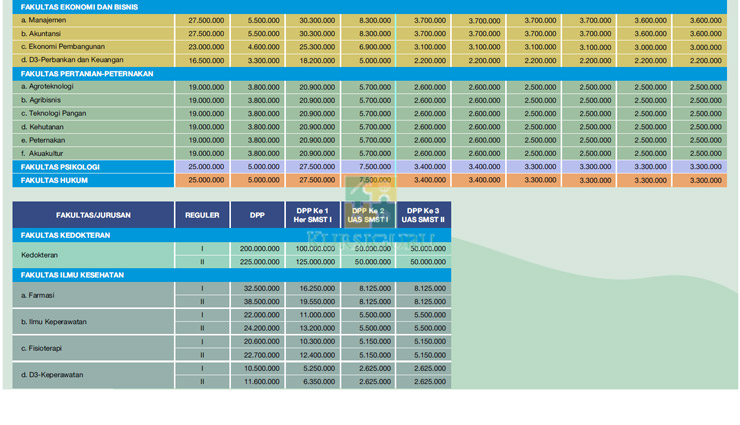The width and height of the screenshot is (740, 425).
Task: Select the 25.300.000 value
Action: [317, 47]
